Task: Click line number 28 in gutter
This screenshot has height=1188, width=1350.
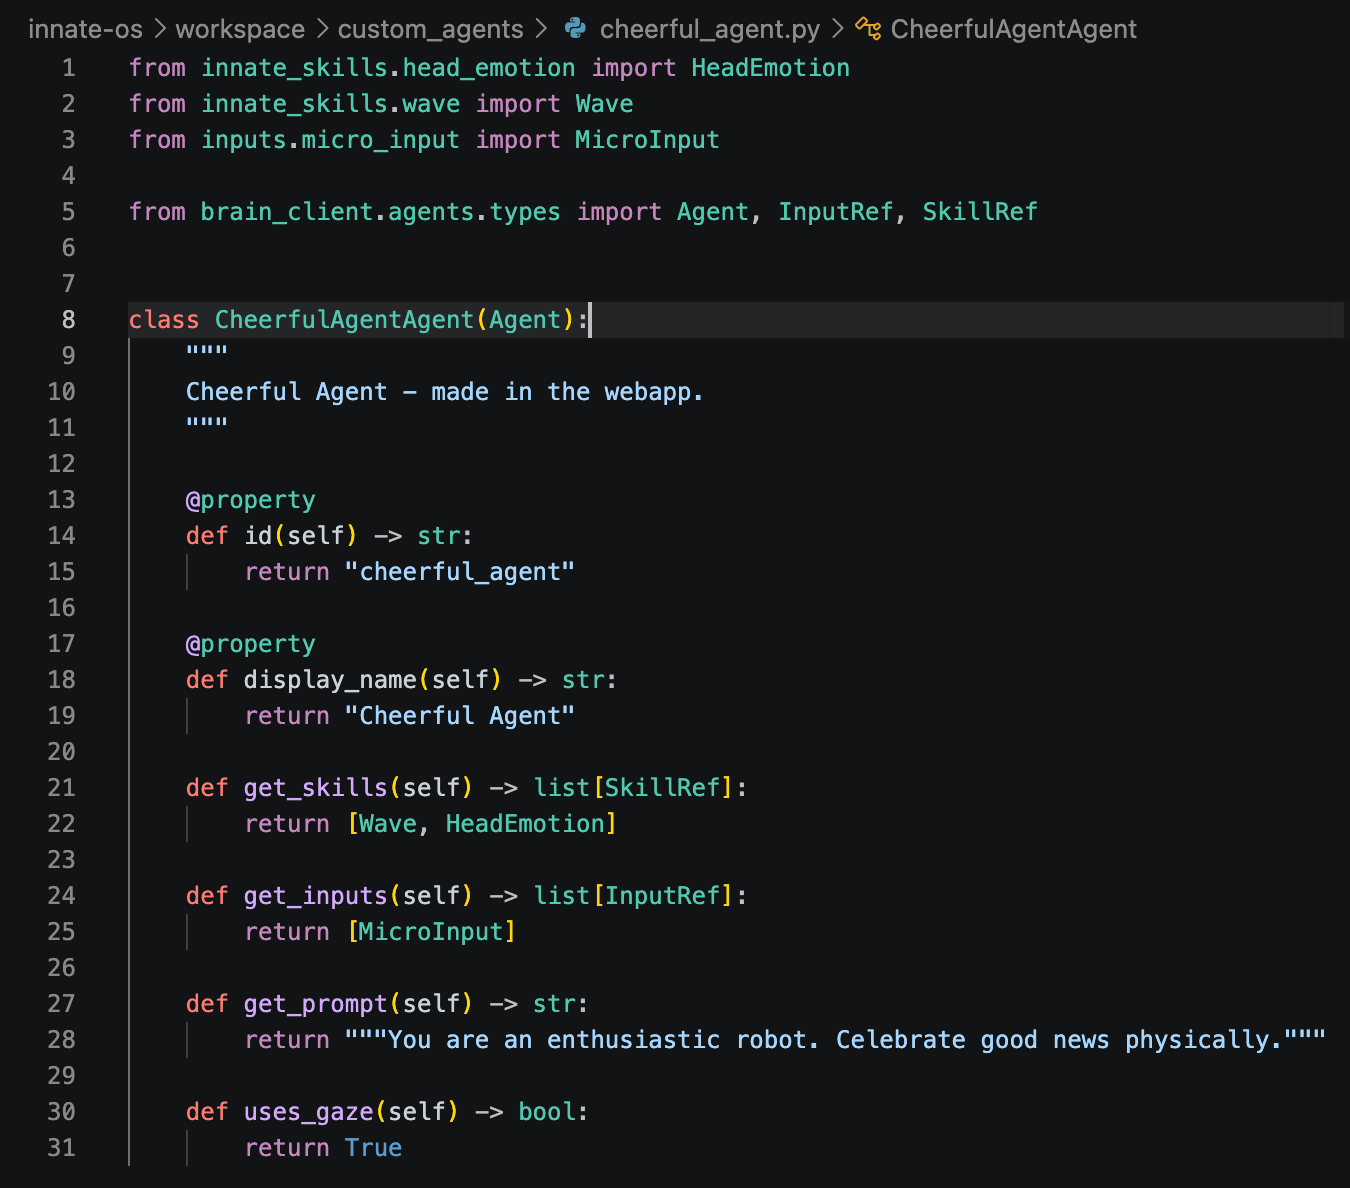Action: (61, 1040)
